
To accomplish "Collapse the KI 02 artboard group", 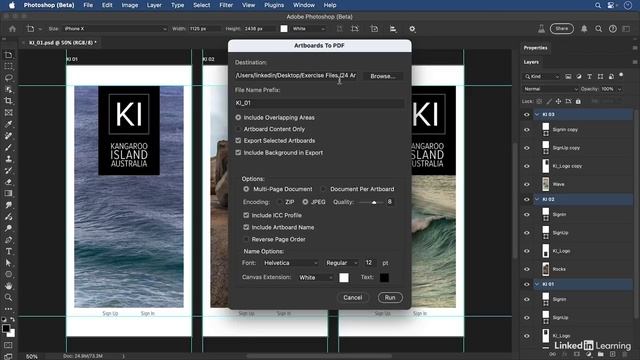I will tap(537, 199).
